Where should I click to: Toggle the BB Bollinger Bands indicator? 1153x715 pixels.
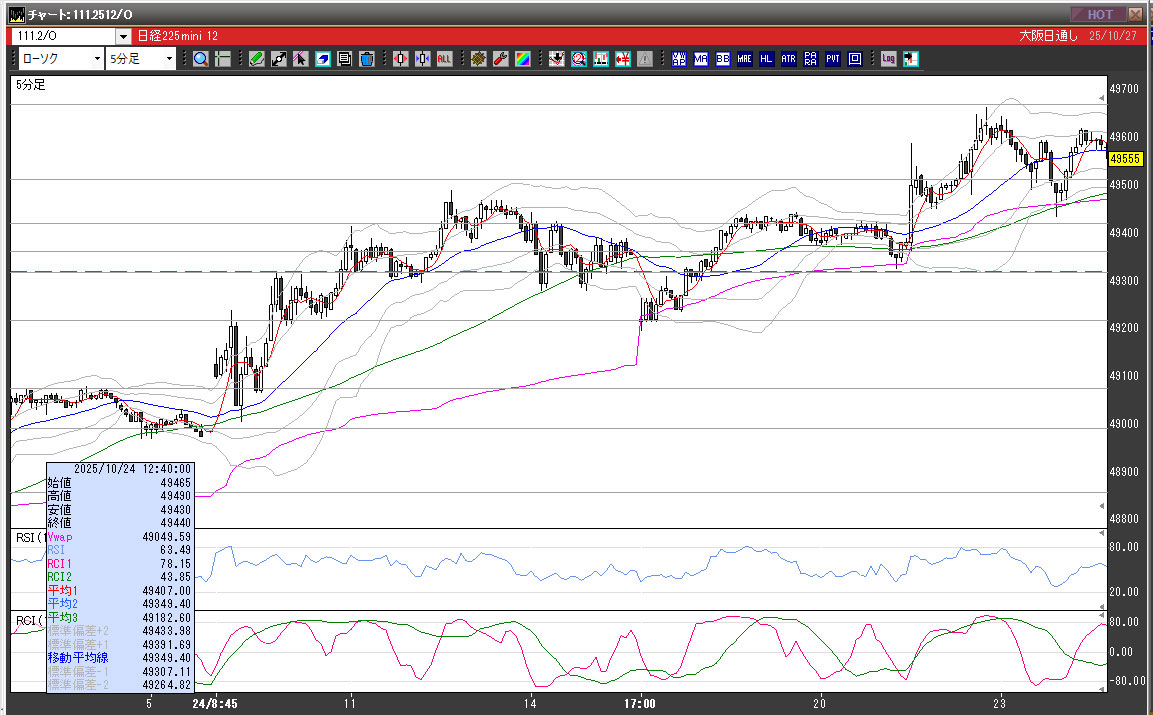(x=723, y=59)
